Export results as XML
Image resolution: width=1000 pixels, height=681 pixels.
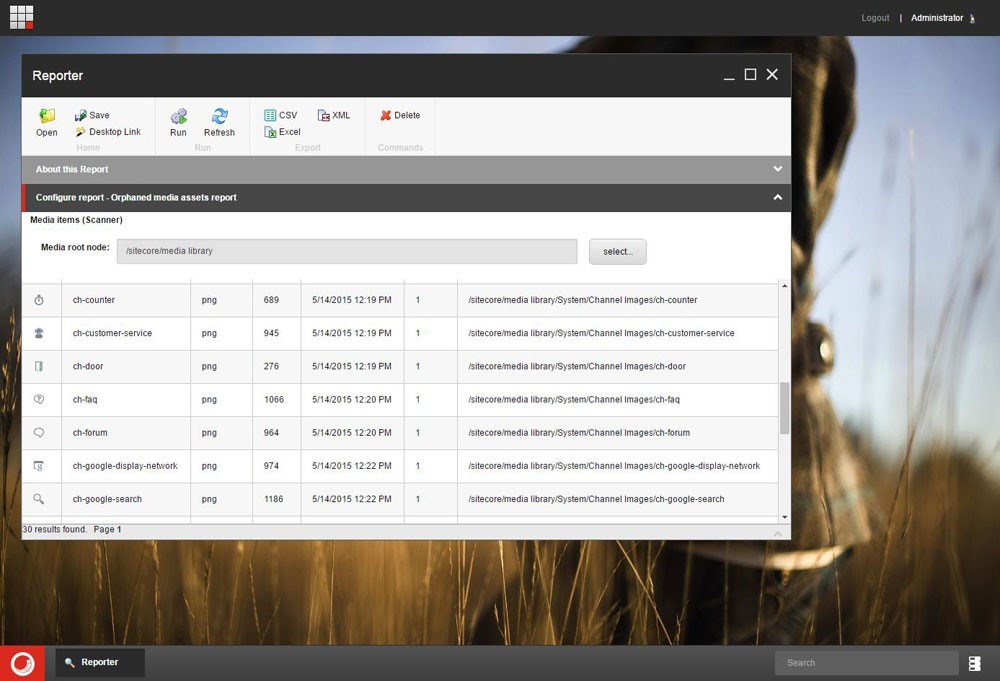[334, 115]
